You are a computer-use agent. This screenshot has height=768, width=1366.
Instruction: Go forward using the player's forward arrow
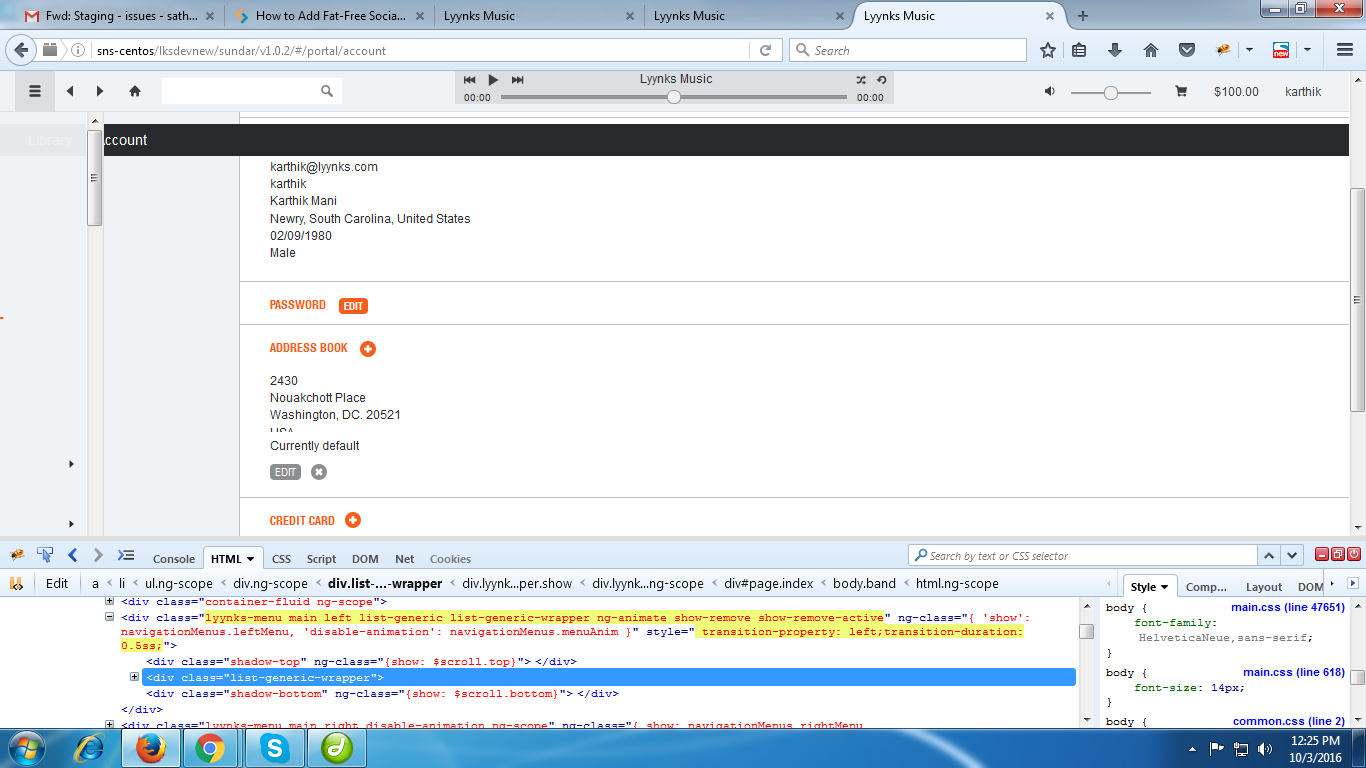(100, 91)
